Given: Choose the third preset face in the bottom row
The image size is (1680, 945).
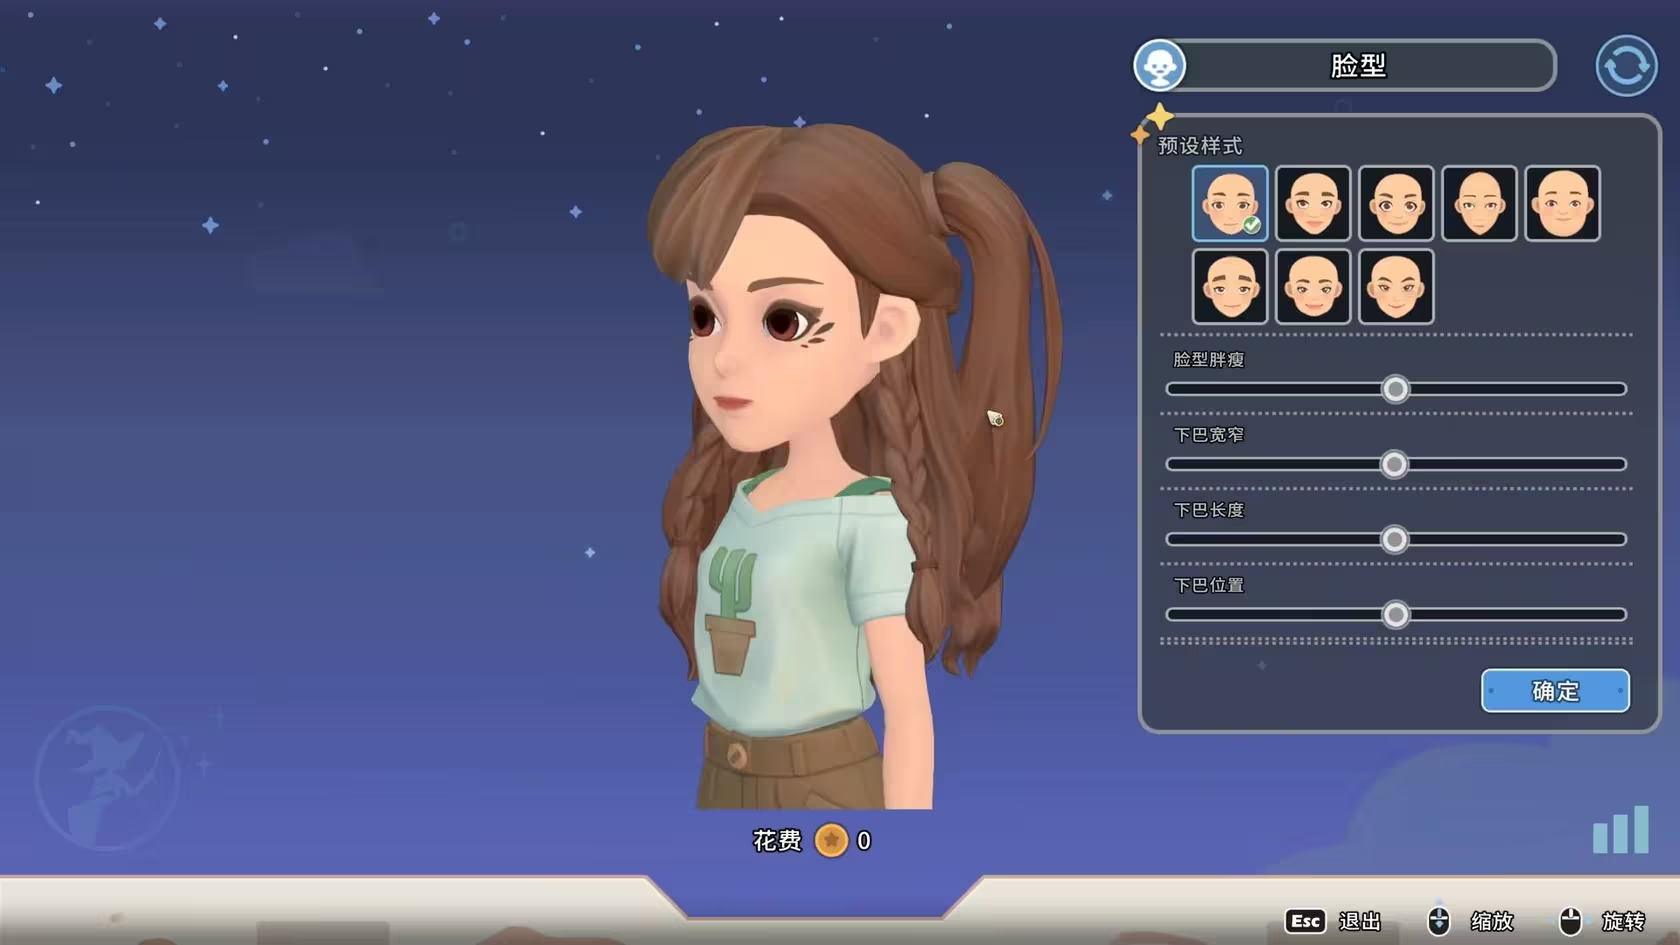Looking at the screenshot, I should (1396, 287).
